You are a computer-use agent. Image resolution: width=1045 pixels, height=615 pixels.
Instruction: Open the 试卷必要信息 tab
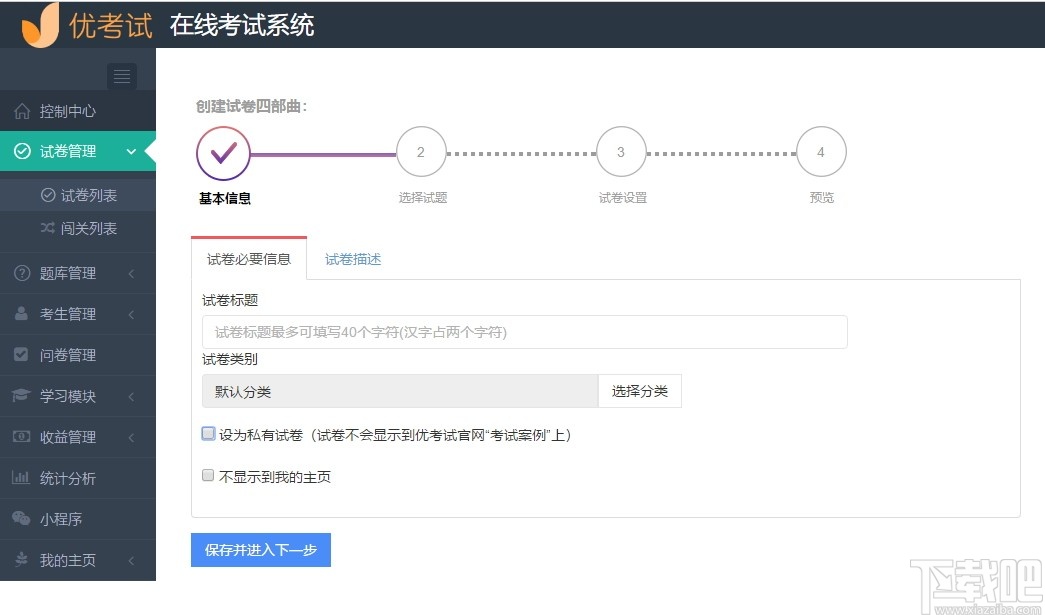point(248,258)
